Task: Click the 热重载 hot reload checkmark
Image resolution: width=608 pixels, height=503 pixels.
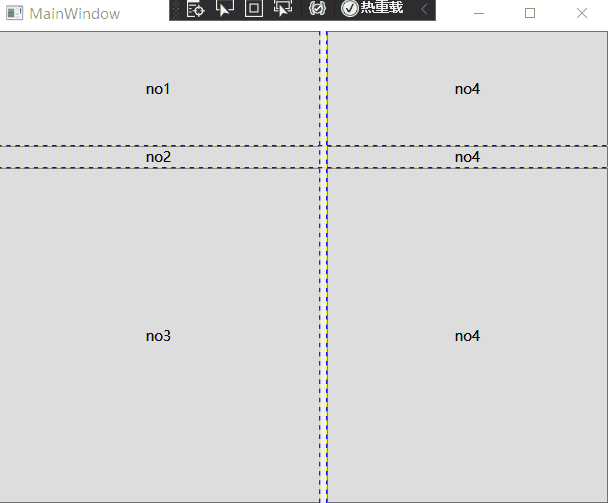Action: tap(349, 9)
